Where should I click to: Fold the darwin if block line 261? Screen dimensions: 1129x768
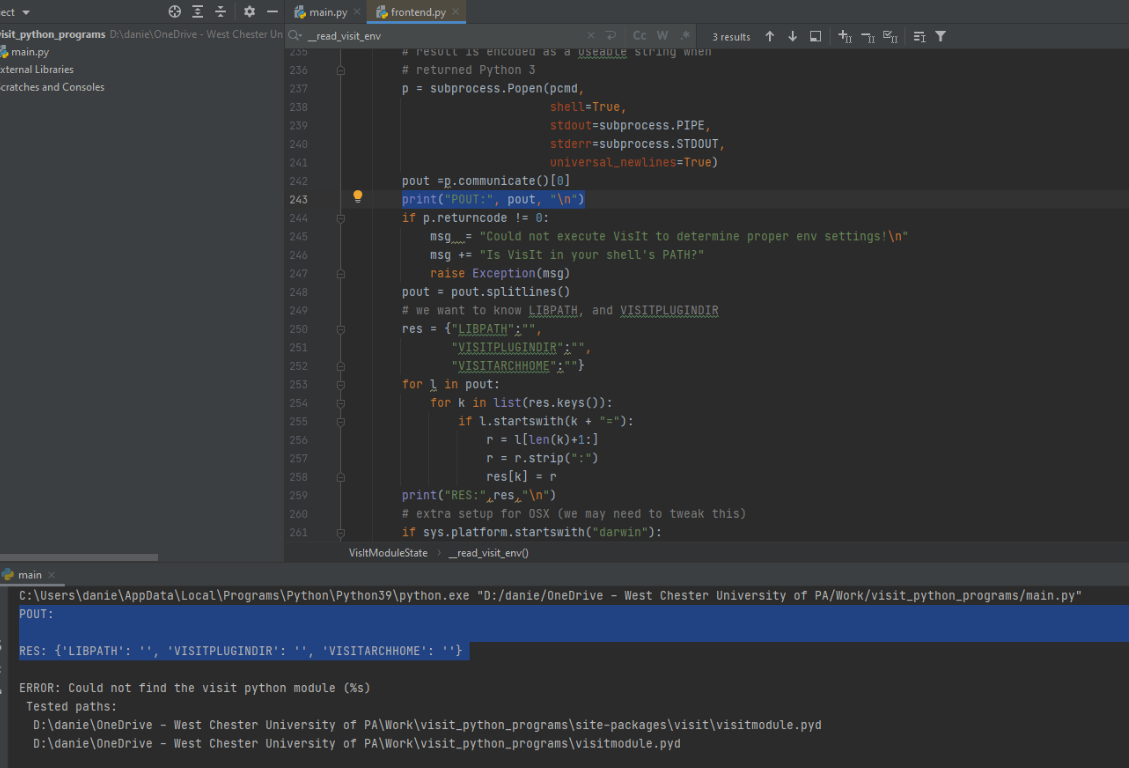(x=341, y=533)
